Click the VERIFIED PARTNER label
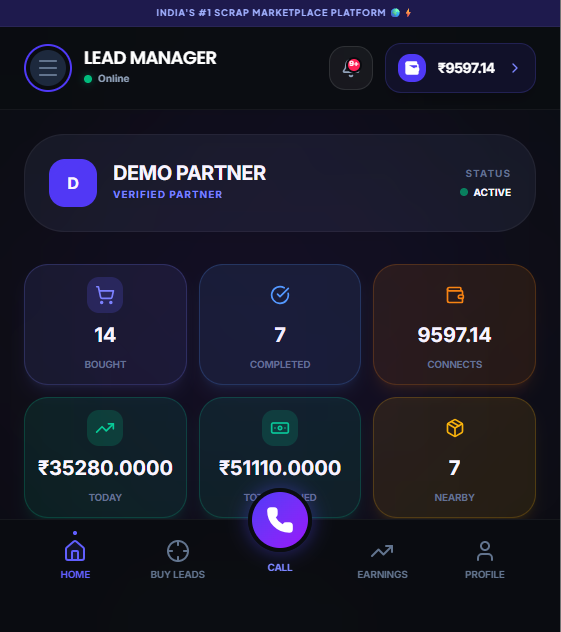The image size is (561, 632). coord(168,195)
